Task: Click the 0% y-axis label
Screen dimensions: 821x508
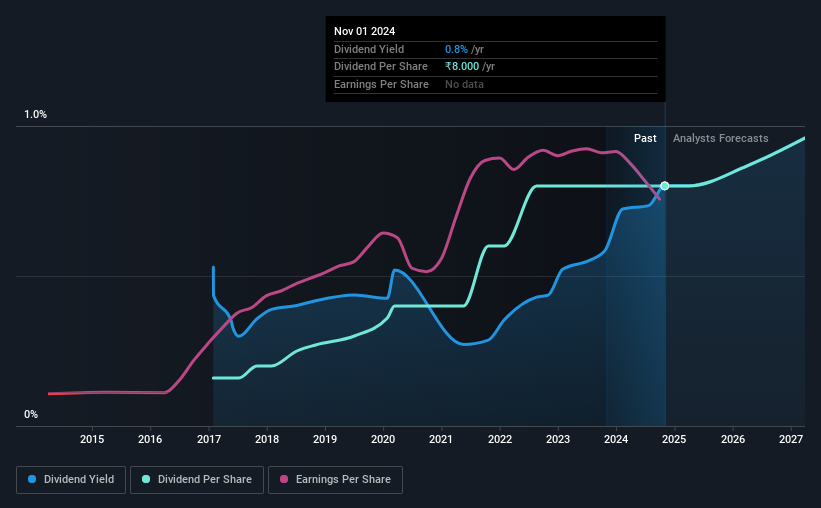Action: click(31, 414)
